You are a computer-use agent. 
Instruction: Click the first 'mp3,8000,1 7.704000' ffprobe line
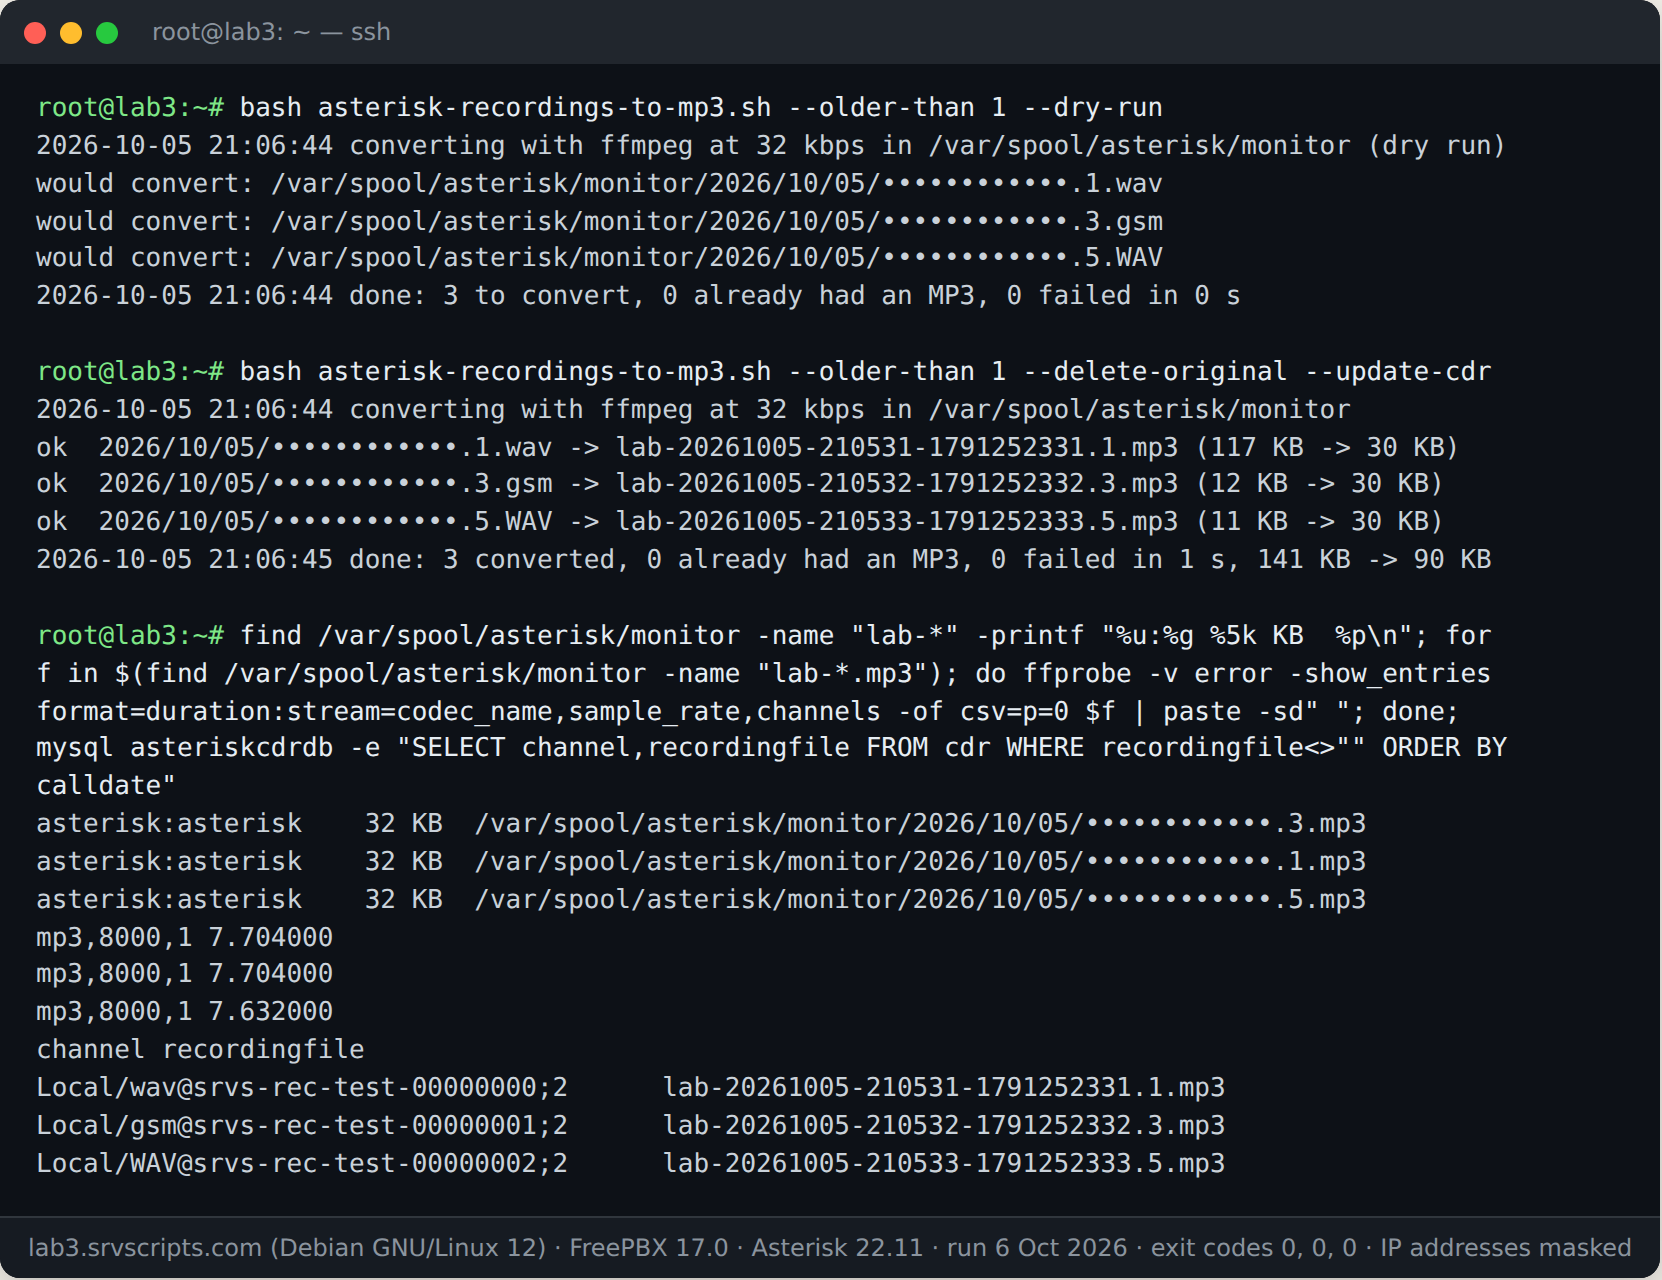coord(185,937)
